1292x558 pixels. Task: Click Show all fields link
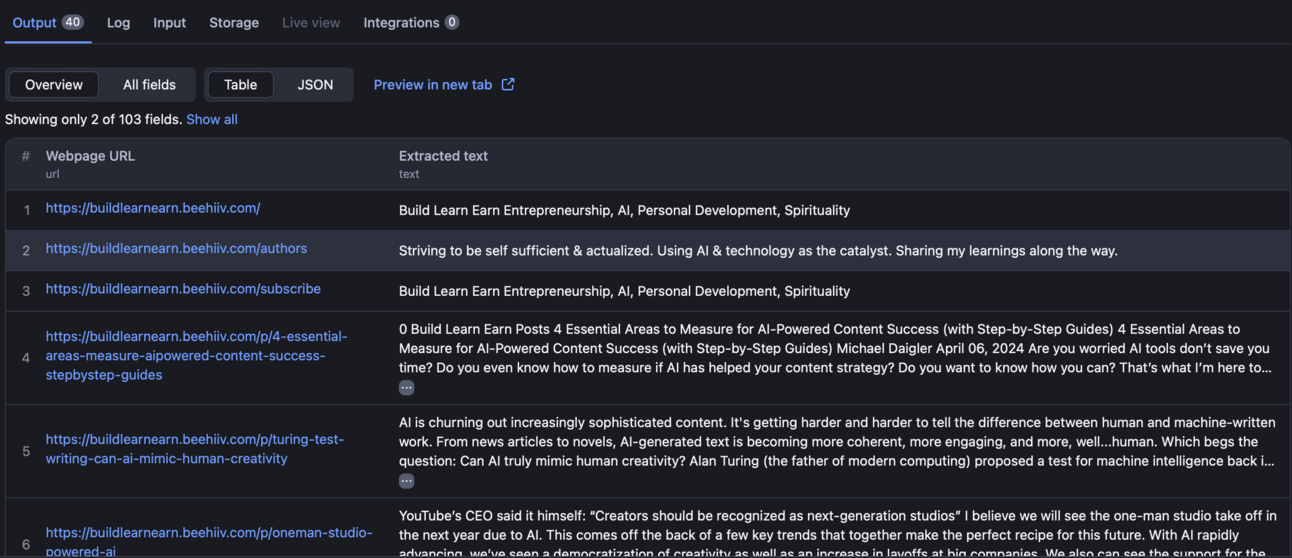click(212, 119)
